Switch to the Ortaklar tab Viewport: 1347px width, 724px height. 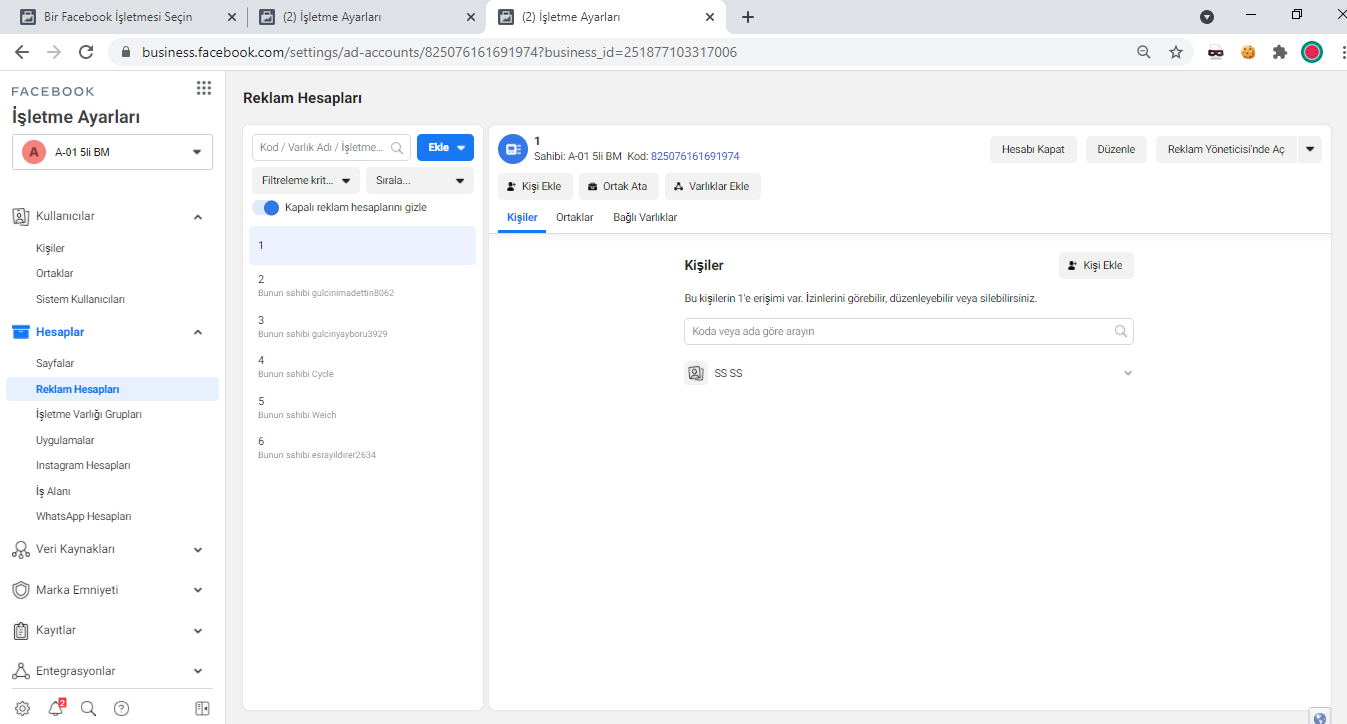point(575,217)
